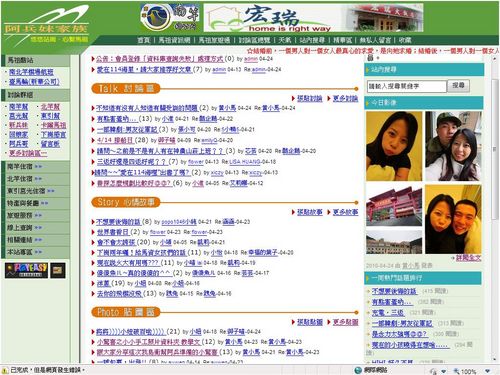Click the right panel scrollbar up arrow
Image resolution: width=500 pixels, height=375 pixels.
495,59
